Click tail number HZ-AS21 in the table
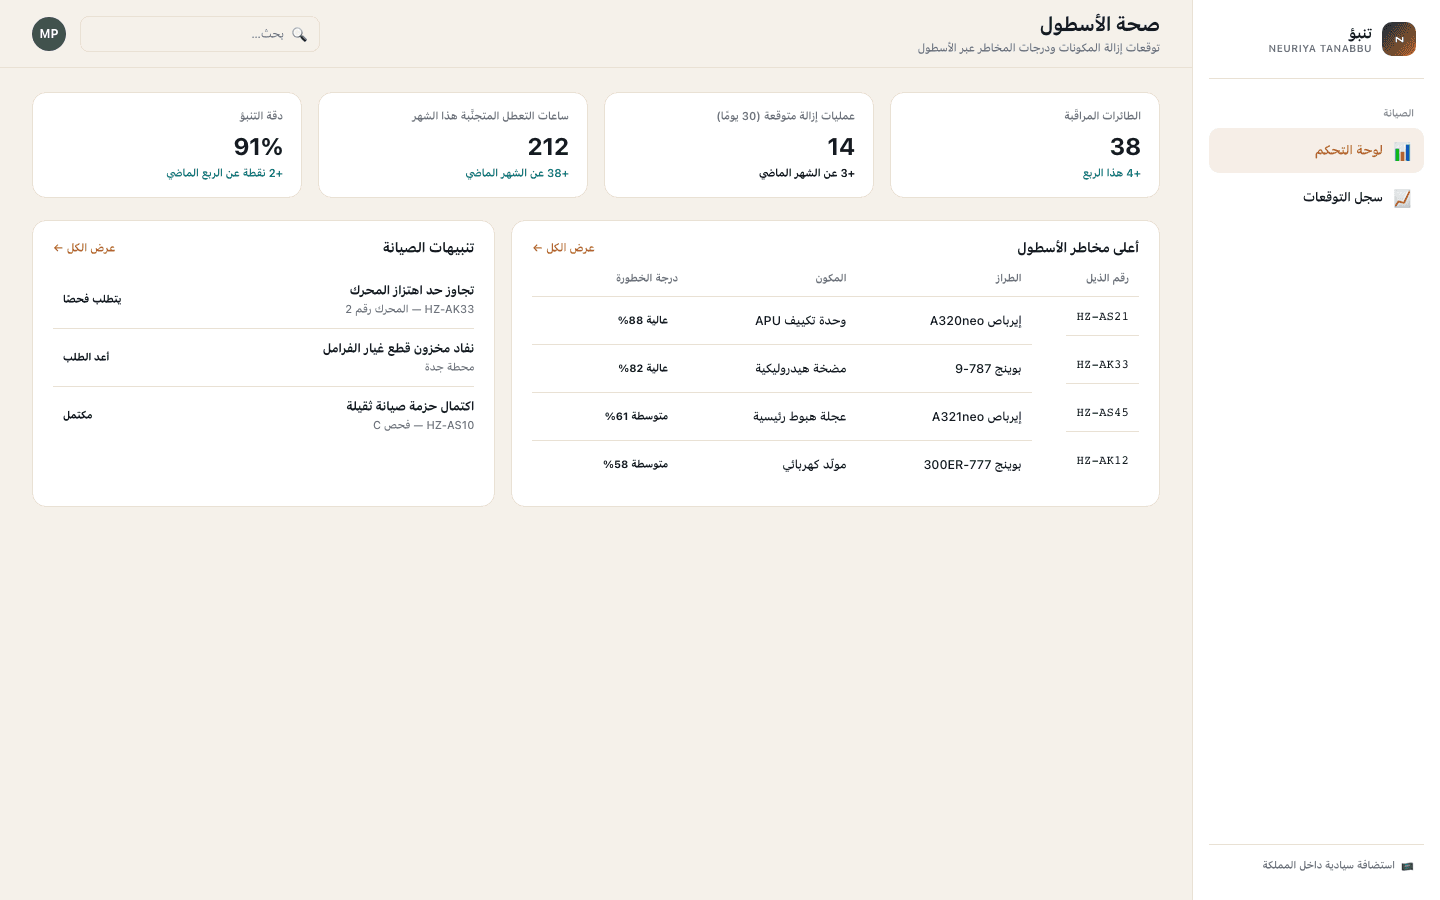Image resolution: width=1440 pixels, height=900 pixels. coord(1102,317)
